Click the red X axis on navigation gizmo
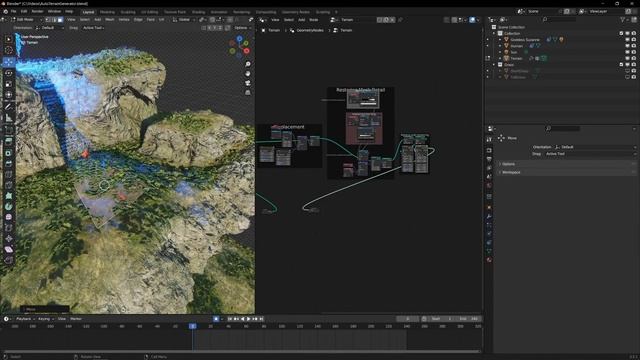 247,51
